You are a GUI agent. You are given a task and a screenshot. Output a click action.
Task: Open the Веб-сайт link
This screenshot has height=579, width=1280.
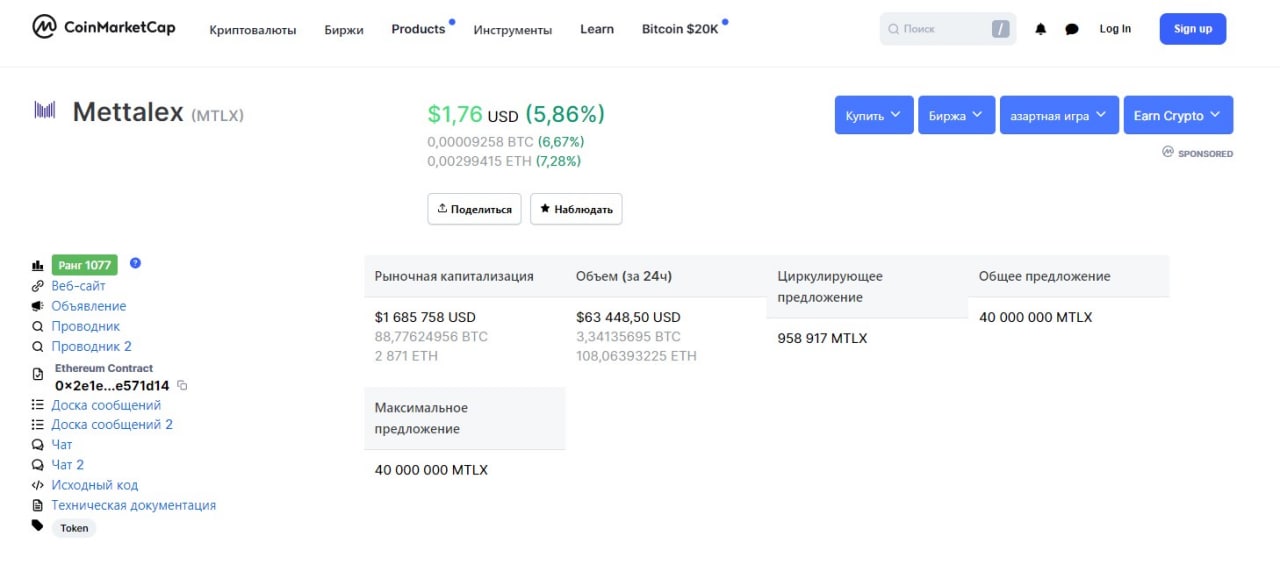tap(78, 286)
